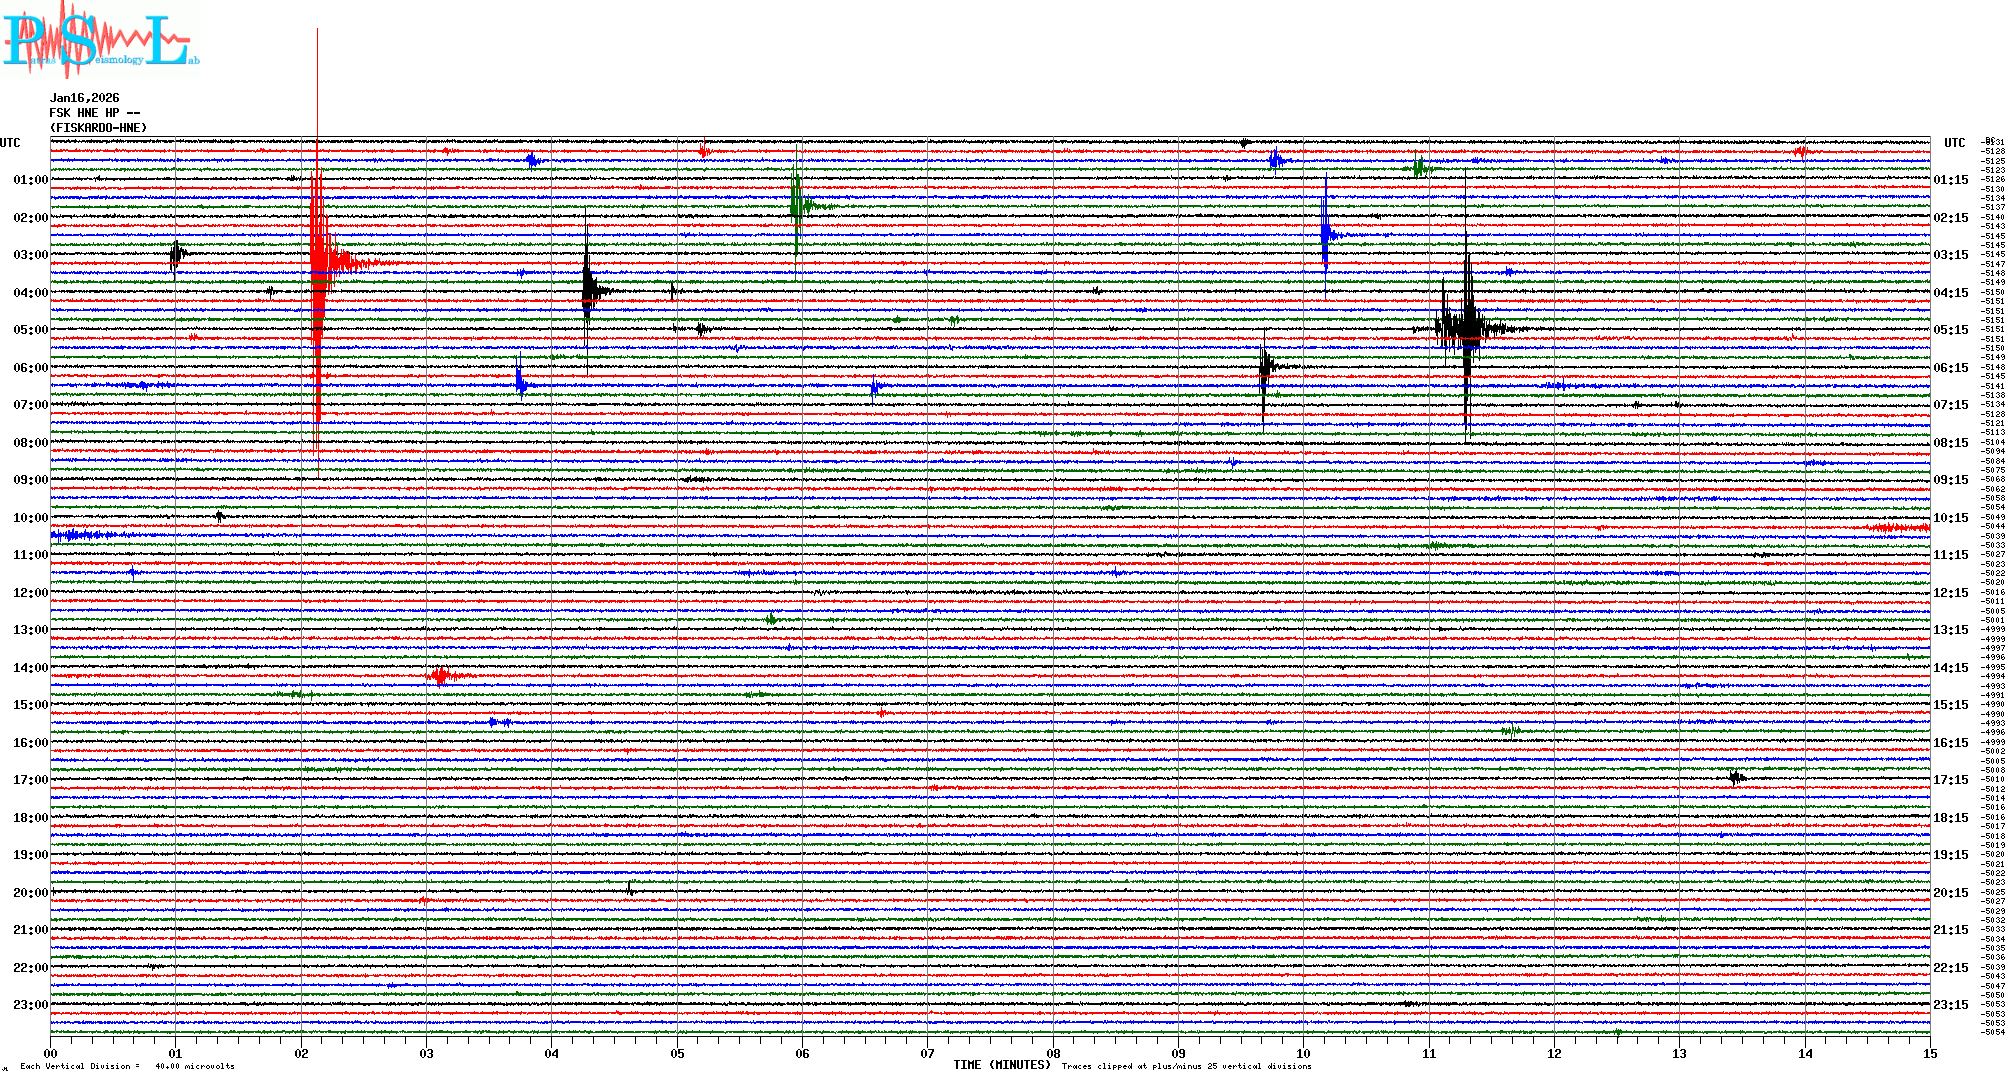Click the large red seismic event trace
Screen dimensions: 2010x1080
(319, 265)
